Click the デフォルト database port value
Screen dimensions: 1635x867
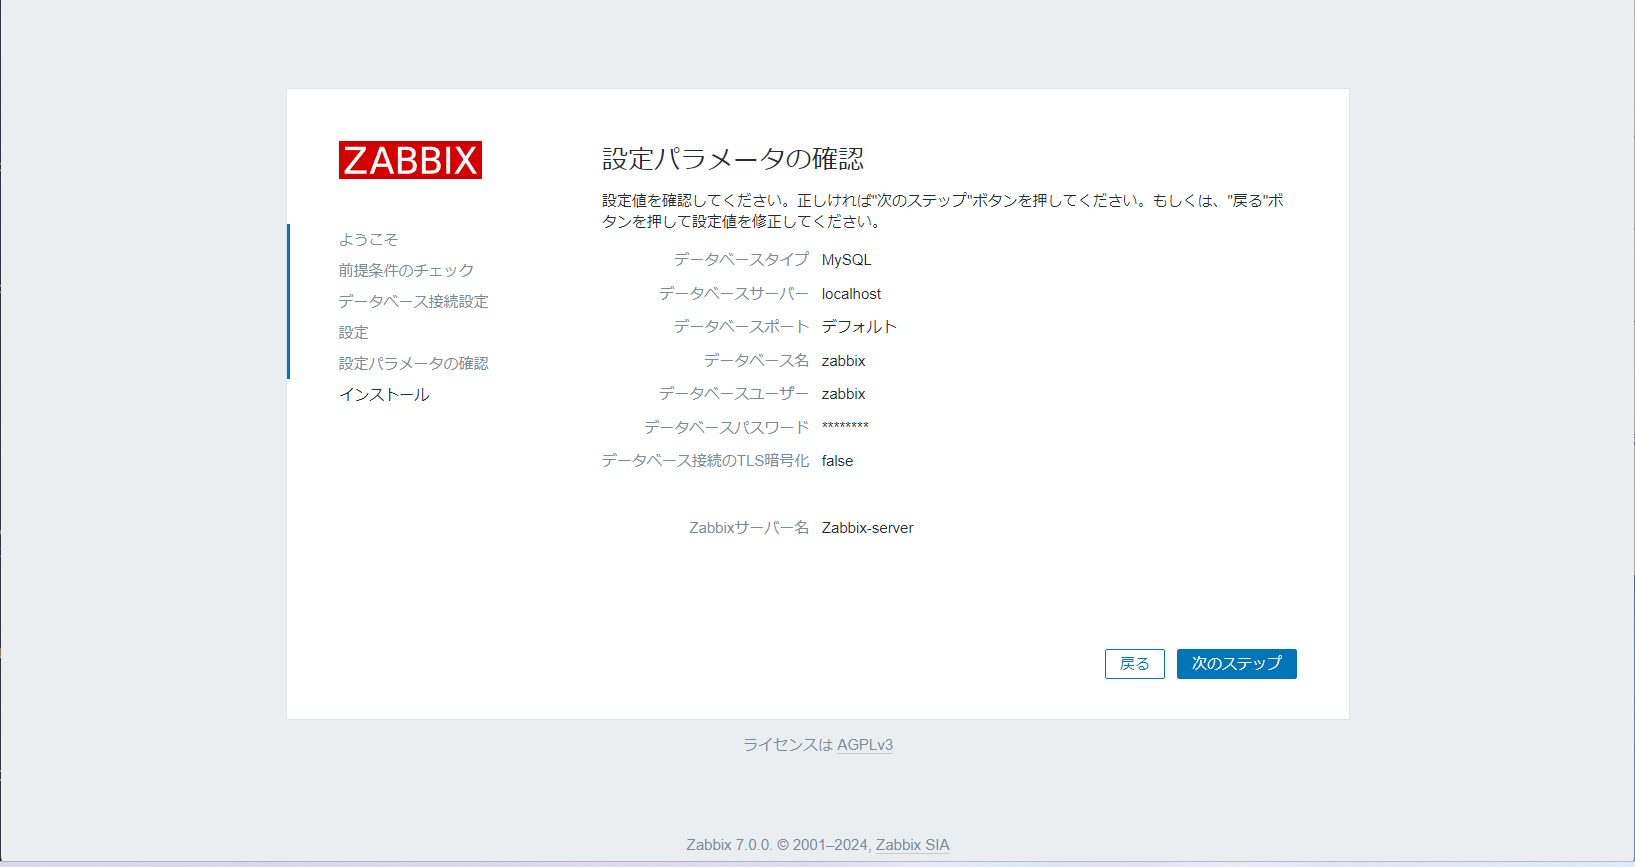tap(859, 327)
